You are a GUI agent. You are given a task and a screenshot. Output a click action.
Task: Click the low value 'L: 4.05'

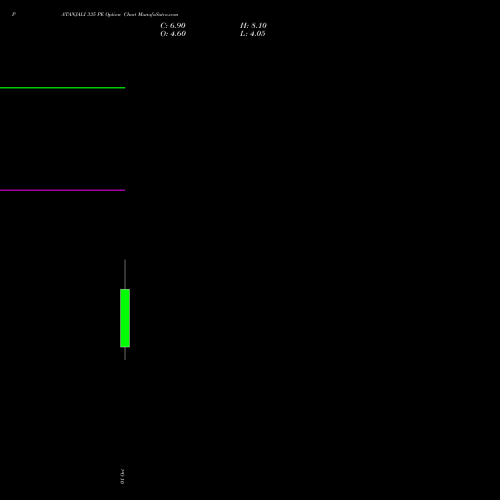253,34
